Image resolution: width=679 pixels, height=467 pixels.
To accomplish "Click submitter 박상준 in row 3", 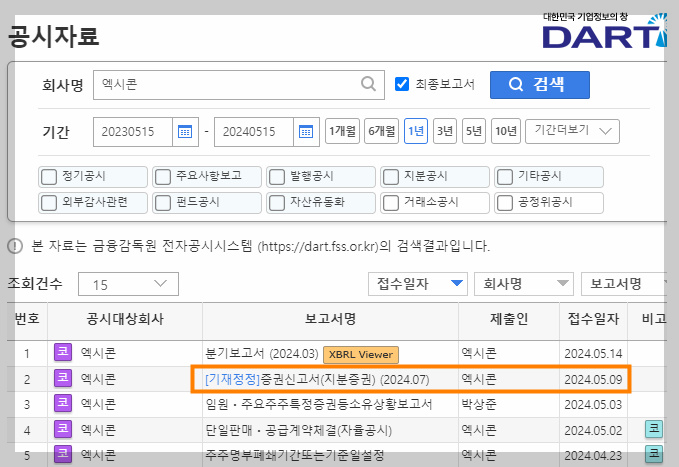I will (479, 405).
